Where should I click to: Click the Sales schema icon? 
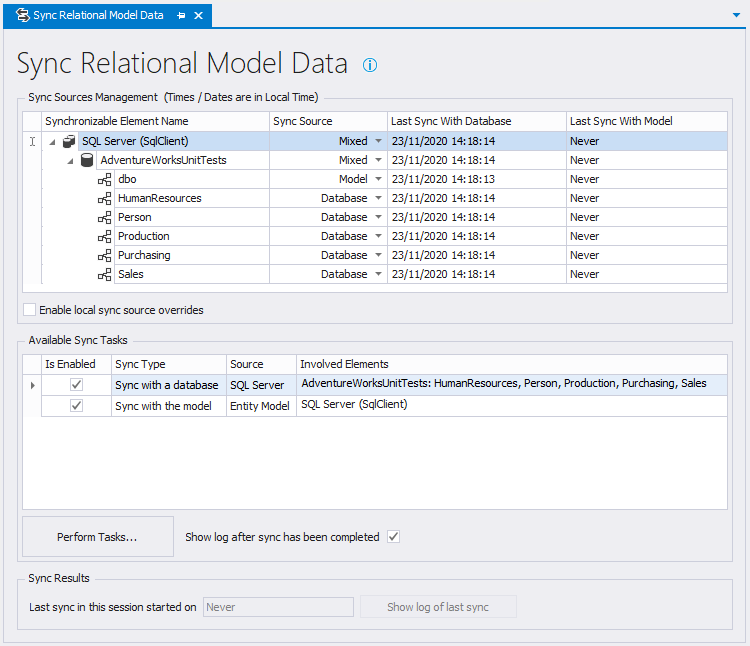(x=105, y=274)
